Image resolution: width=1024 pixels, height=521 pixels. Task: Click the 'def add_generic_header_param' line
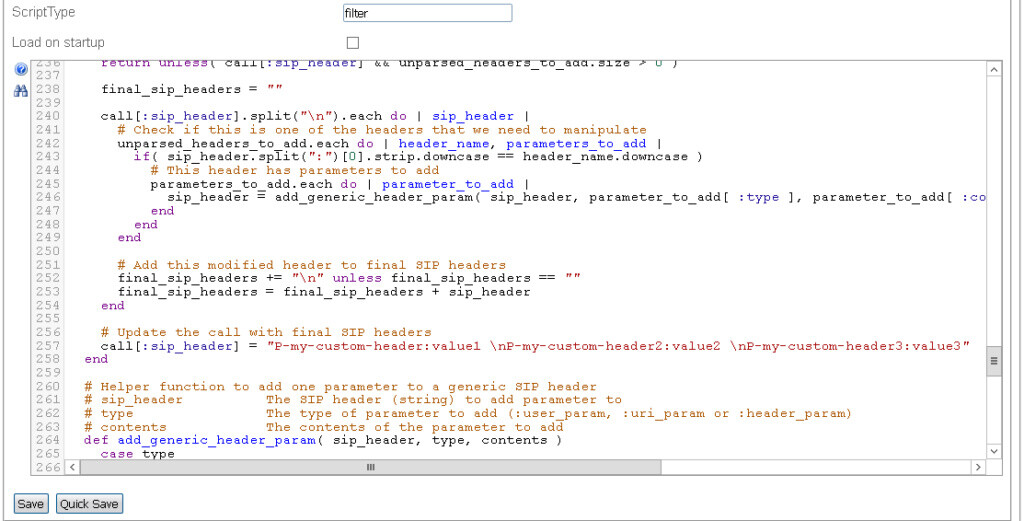tap(323, 440)
